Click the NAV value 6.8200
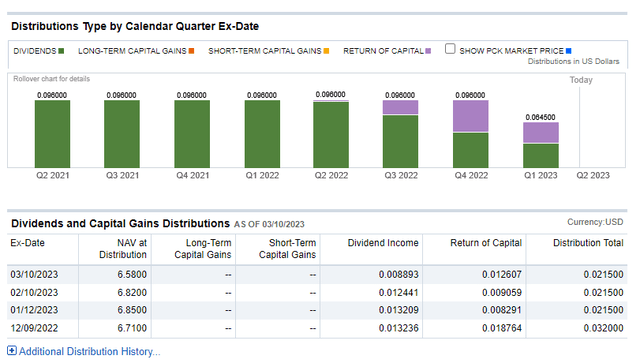 [132, 292]
